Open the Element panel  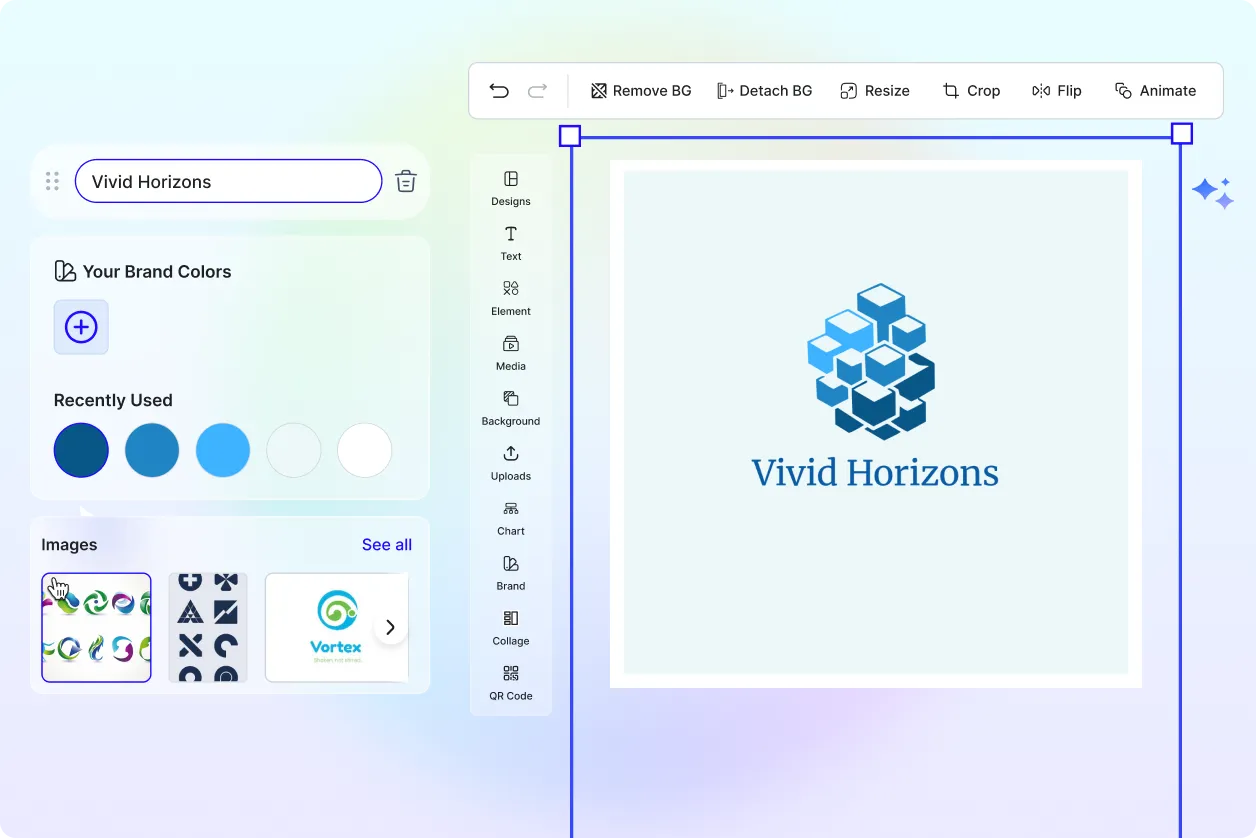coord(511,297)
